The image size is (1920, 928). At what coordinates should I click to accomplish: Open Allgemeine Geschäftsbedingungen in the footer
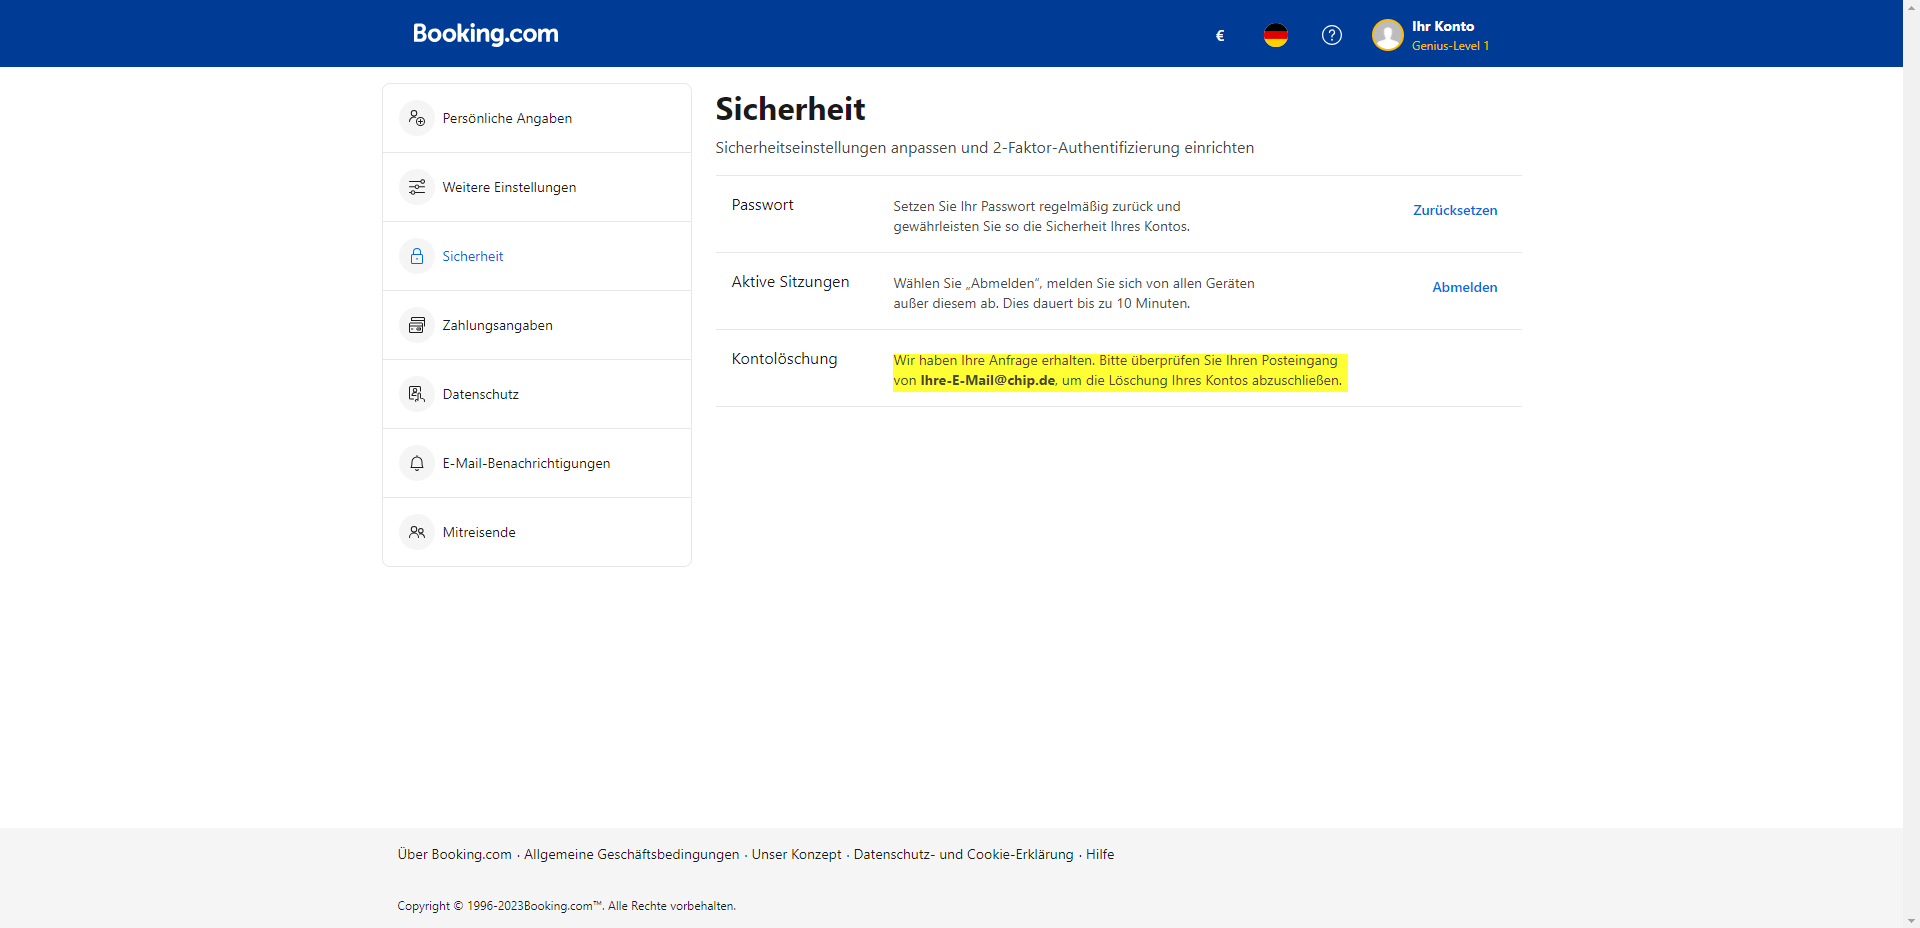point(630,854)
